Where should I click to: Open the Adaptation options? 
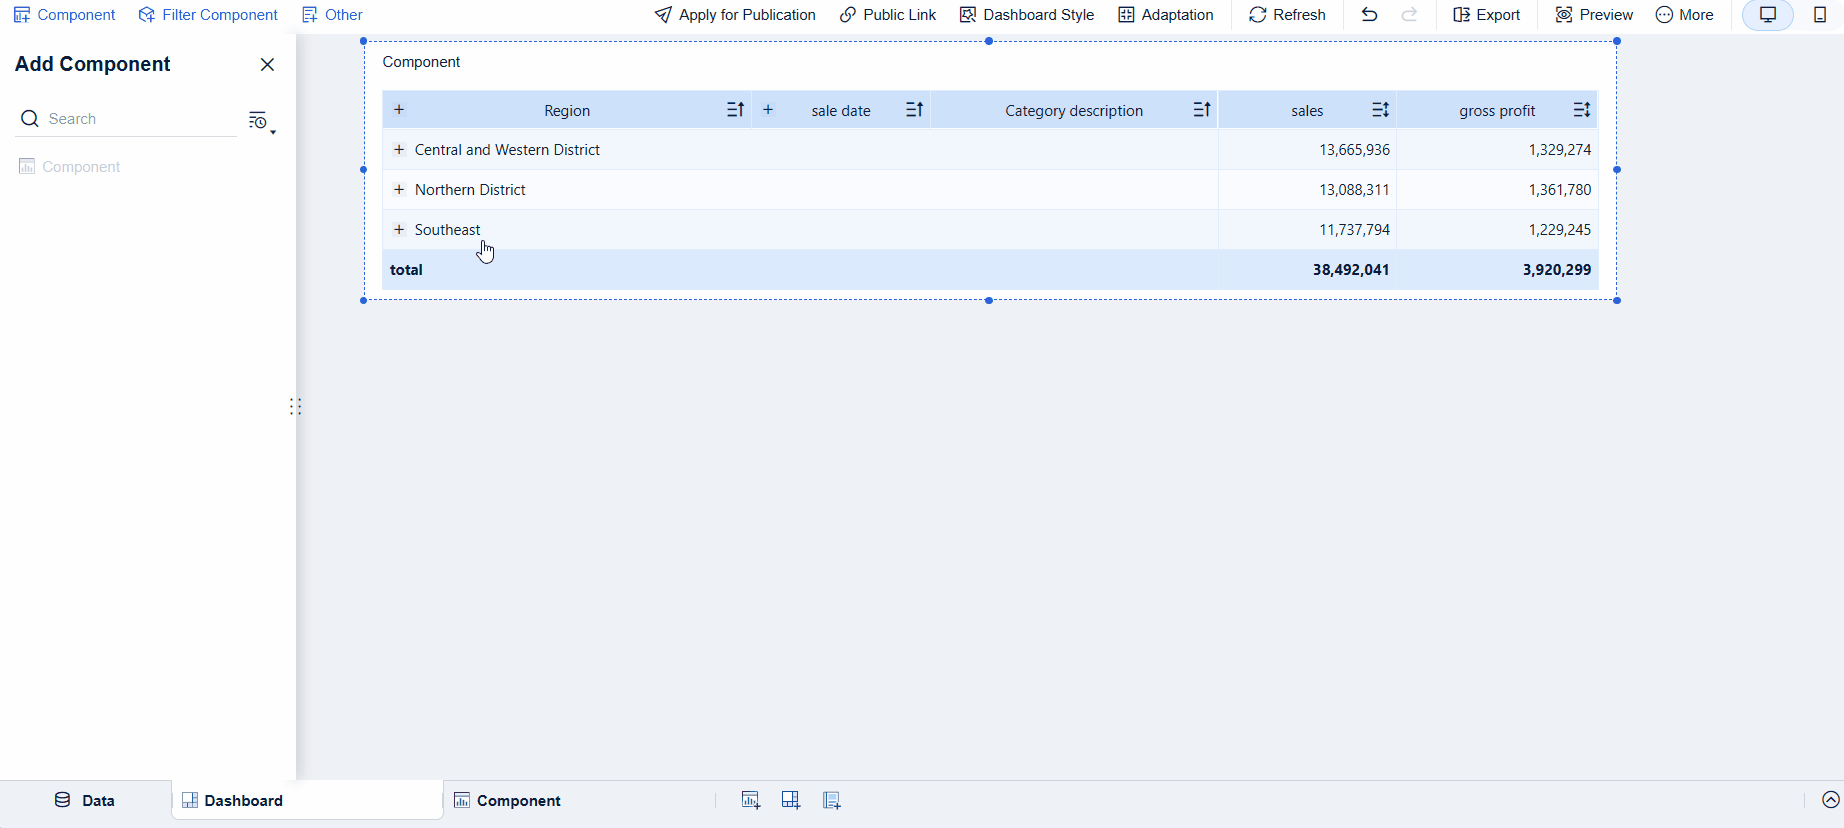click(1166, 15)
